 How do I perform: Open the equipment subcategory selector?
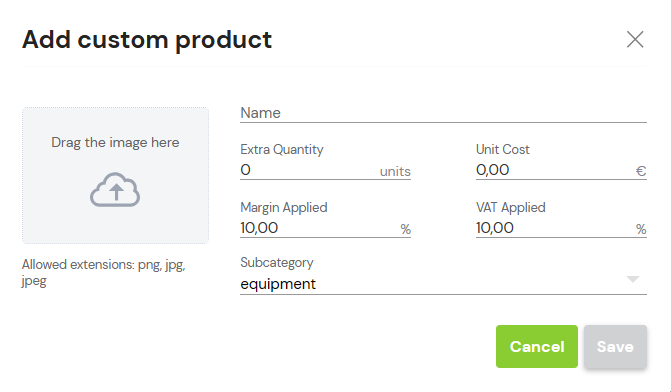pos(443,284)
